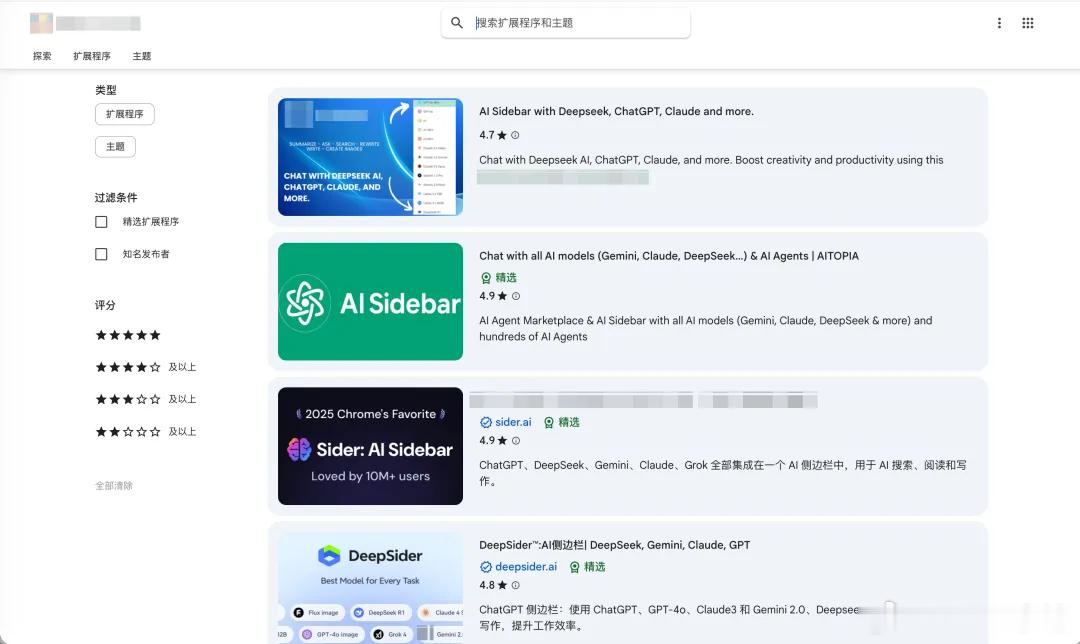Open 'Chat with all AI models' AITOPIA title

(x=669, y=256)
